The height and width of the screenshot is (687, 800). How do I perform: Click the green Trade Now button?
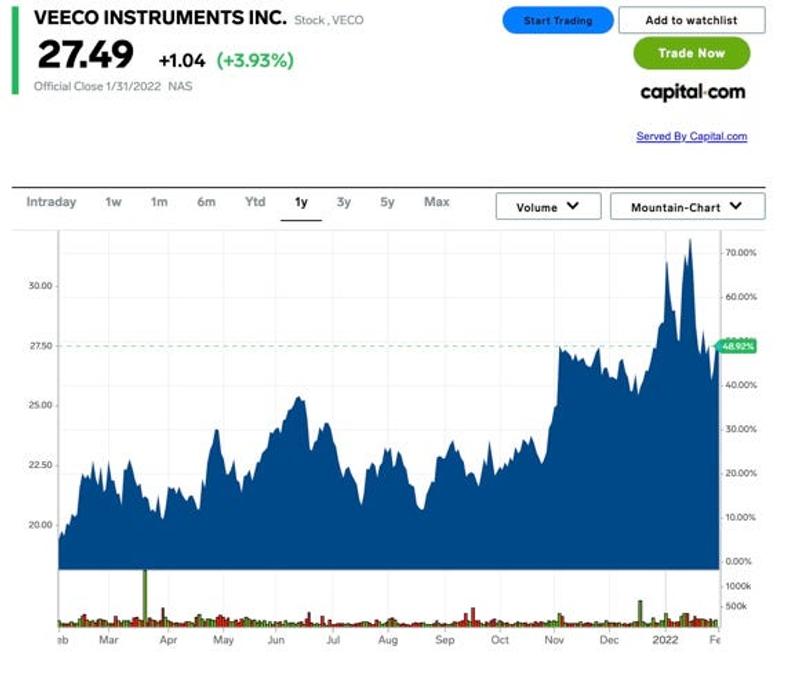(x=691, y=53)
